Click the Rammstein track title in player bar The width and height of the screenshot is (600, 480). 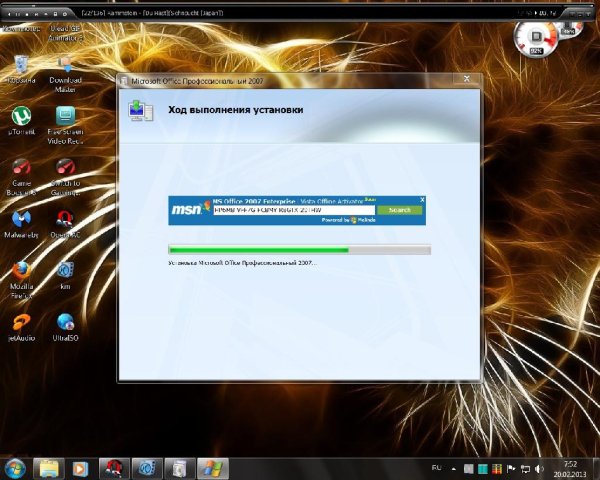click(152, 13)
